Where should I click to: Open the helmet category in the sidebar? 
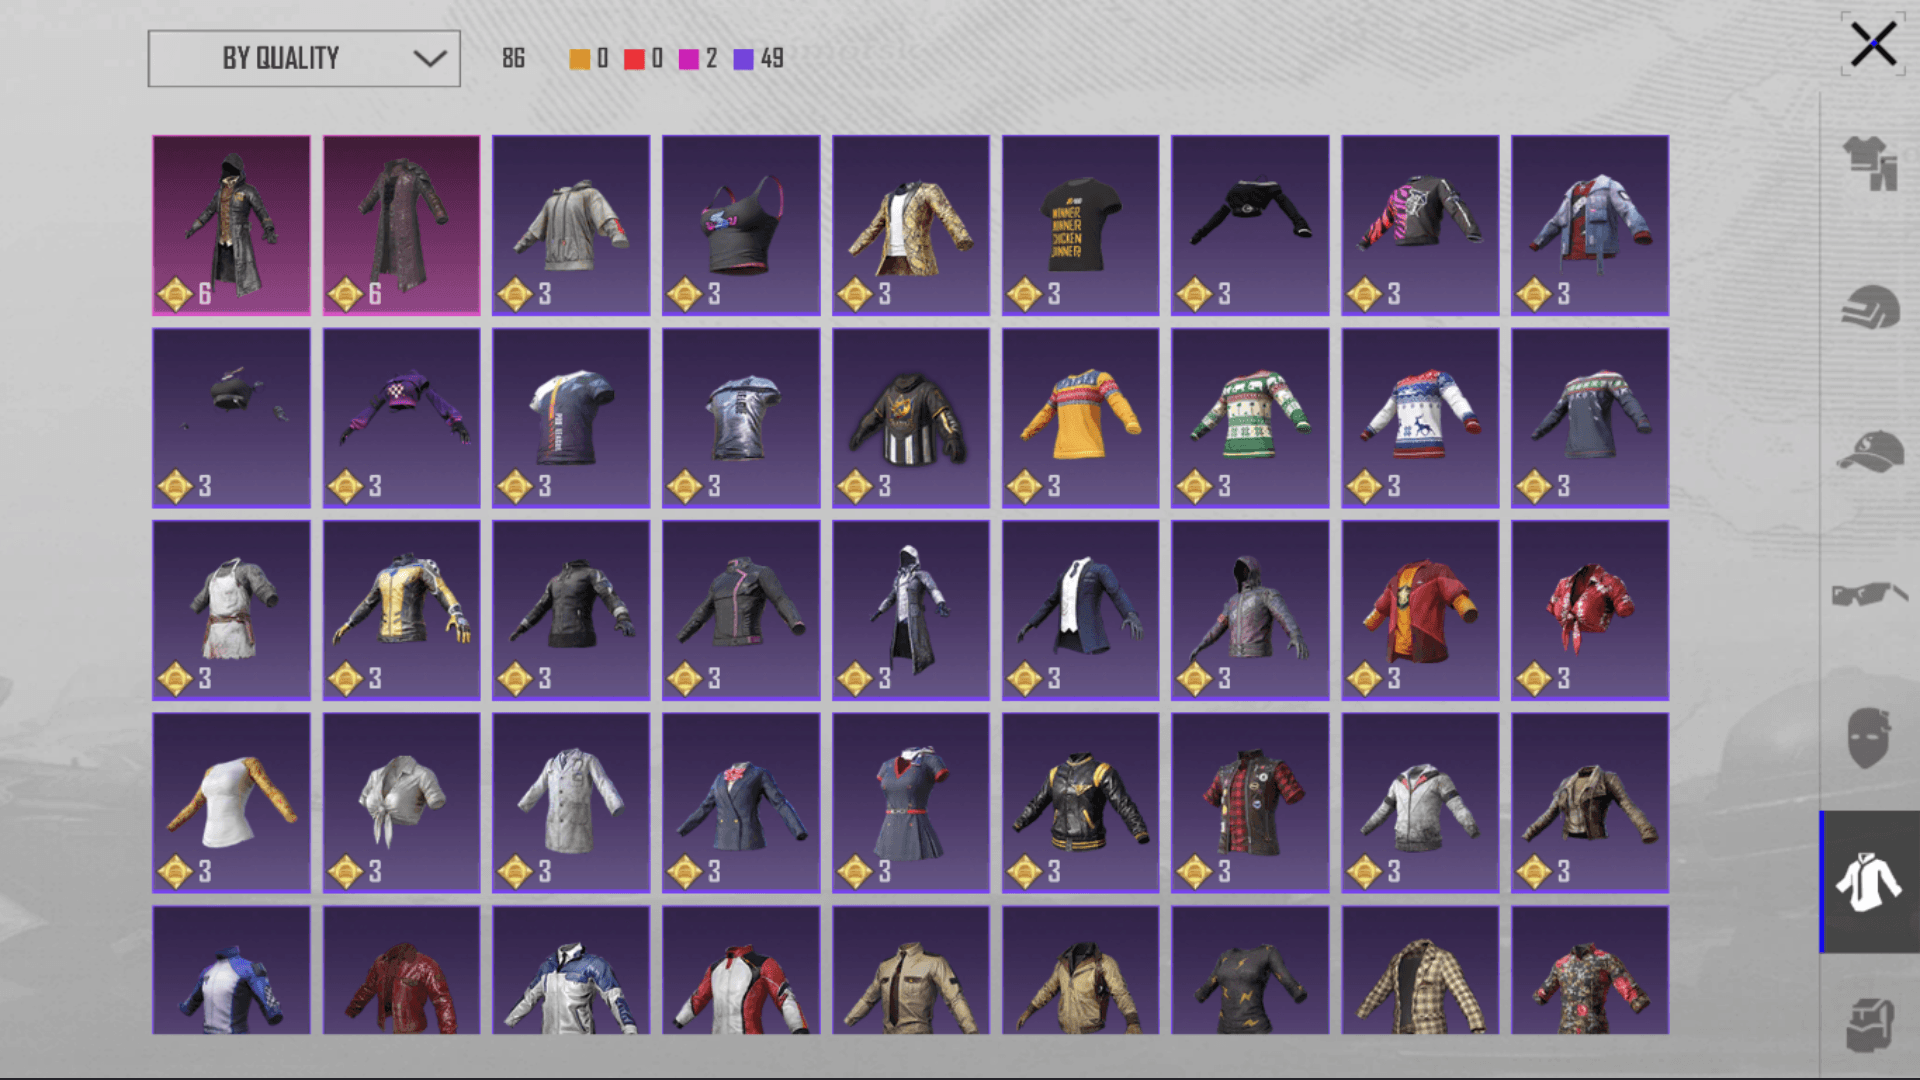1870,307
